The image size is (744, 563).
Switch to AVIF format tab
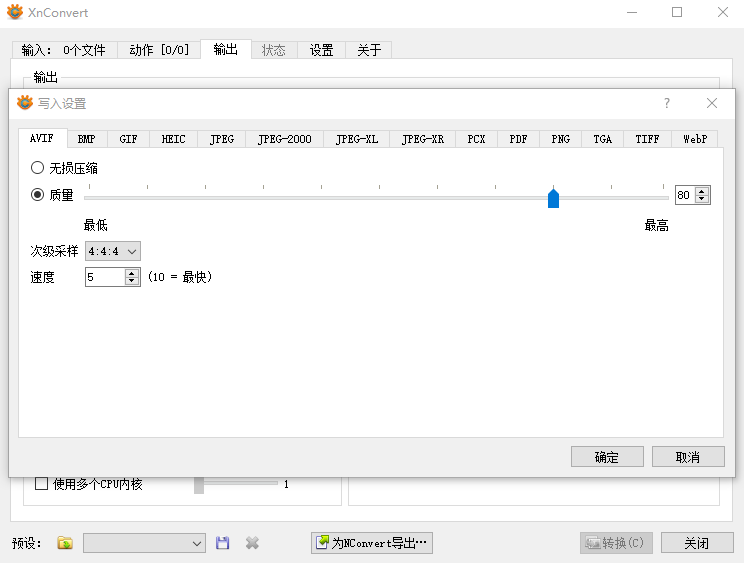click(x=42, y=138)
